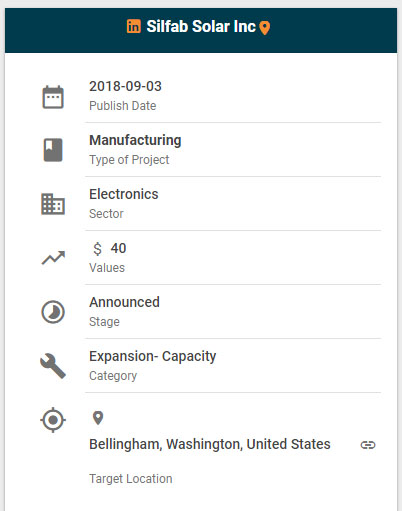
Task: Select the Bellingham, Washington, United States text
Action: tap(210, 444)
